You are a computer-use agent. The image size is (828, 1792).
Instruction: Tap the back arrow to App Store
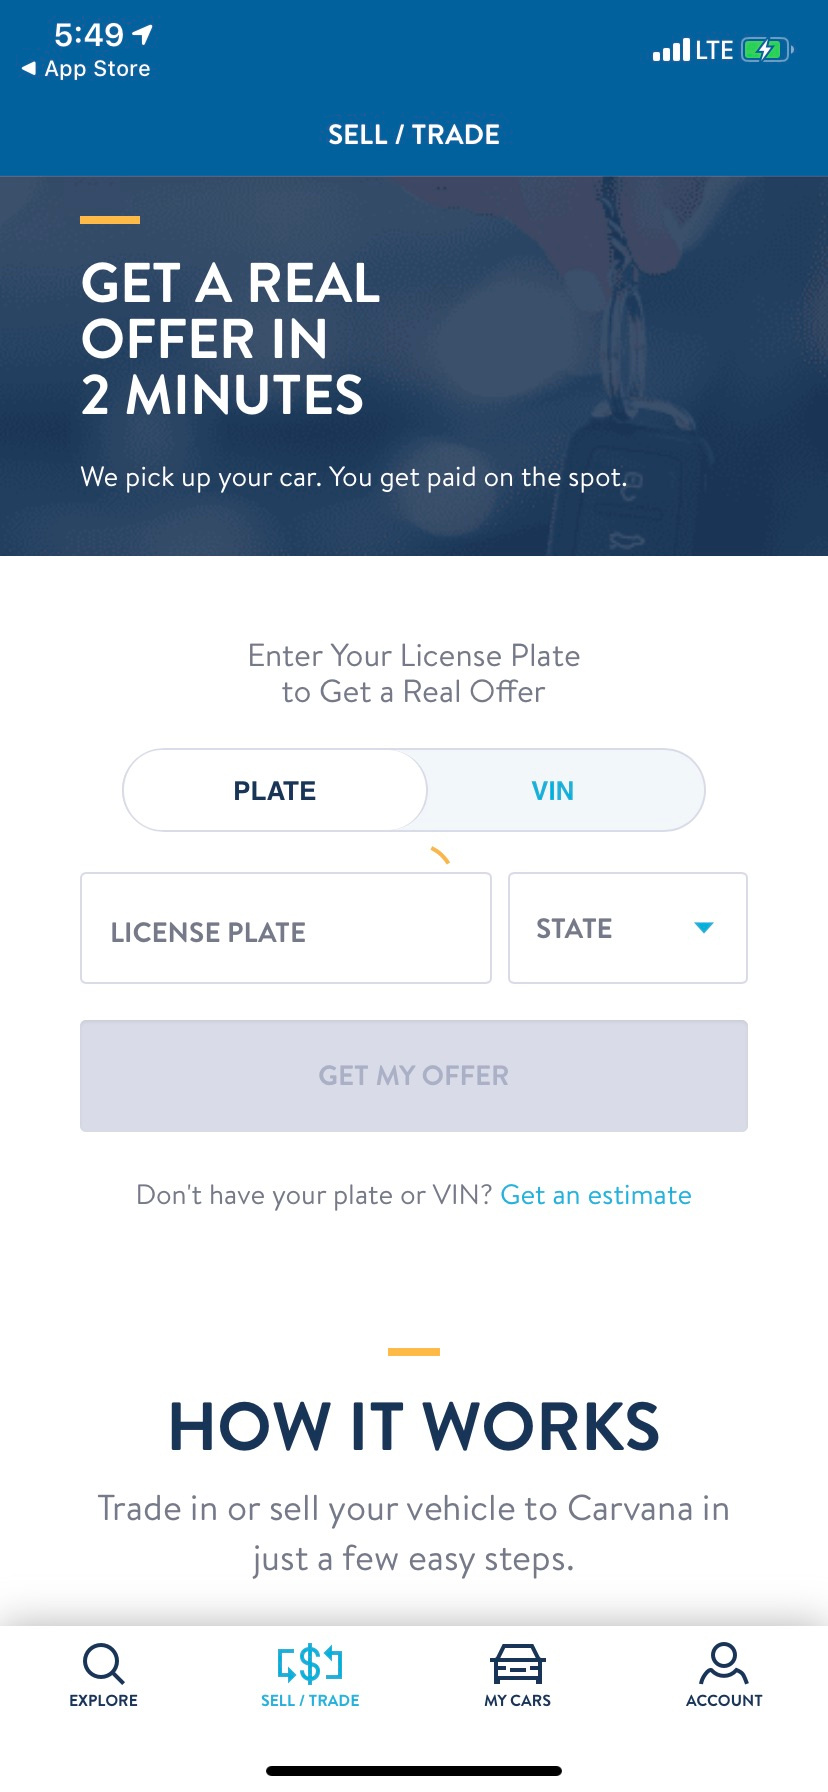[30, 69]
